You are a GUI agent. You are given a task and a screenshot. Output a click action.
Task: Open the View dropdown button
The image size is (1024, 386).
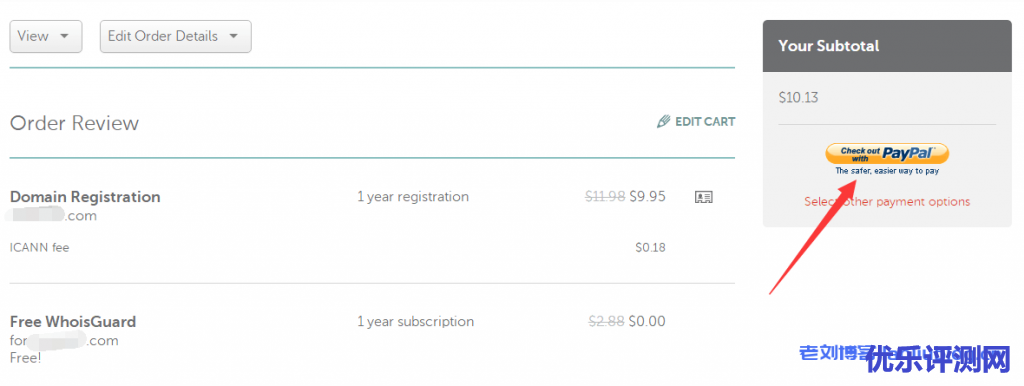click(x=46, y=37)
